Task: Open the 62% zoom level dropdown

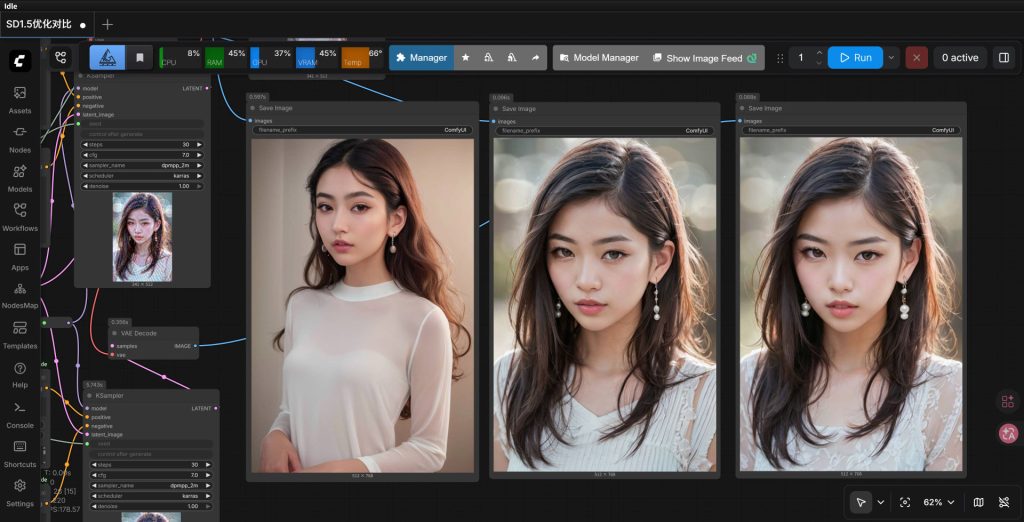Action: coord(938,502)
